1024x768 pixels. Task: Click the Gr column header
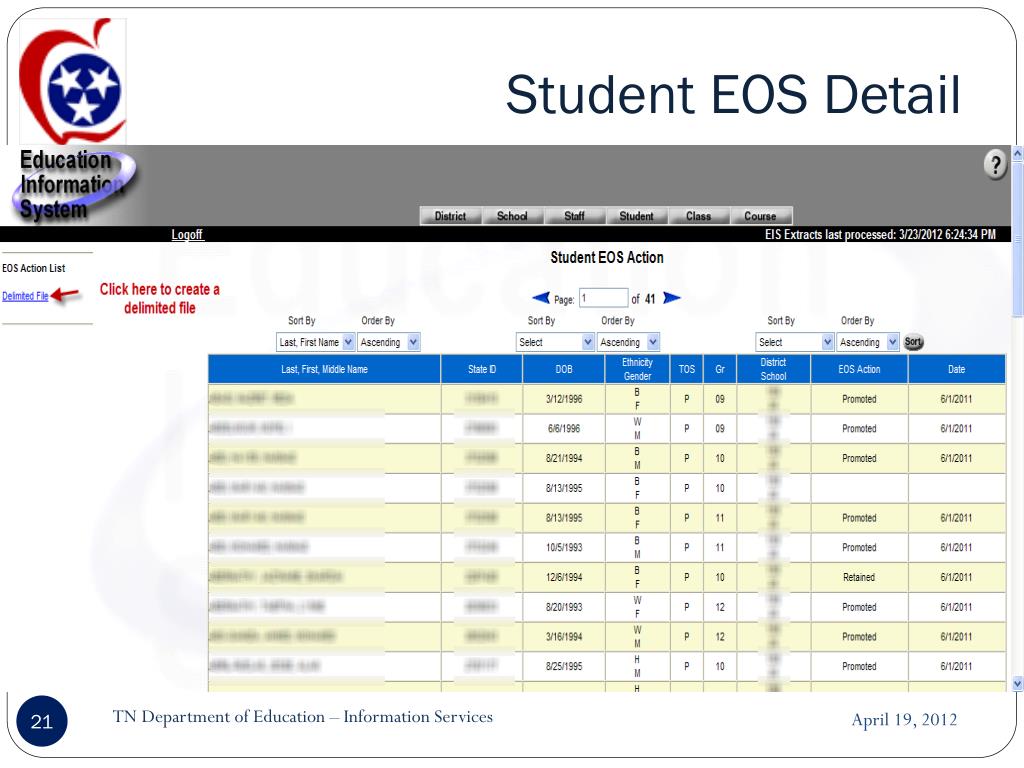click(x=720, y=369)
